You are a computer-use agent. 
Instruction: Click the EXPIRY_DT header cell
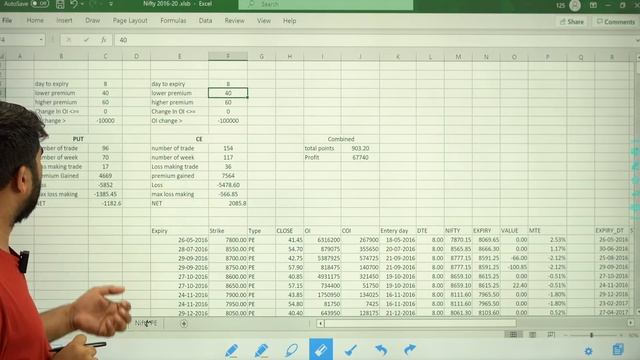pyautogui.click(x=611, y=231)
